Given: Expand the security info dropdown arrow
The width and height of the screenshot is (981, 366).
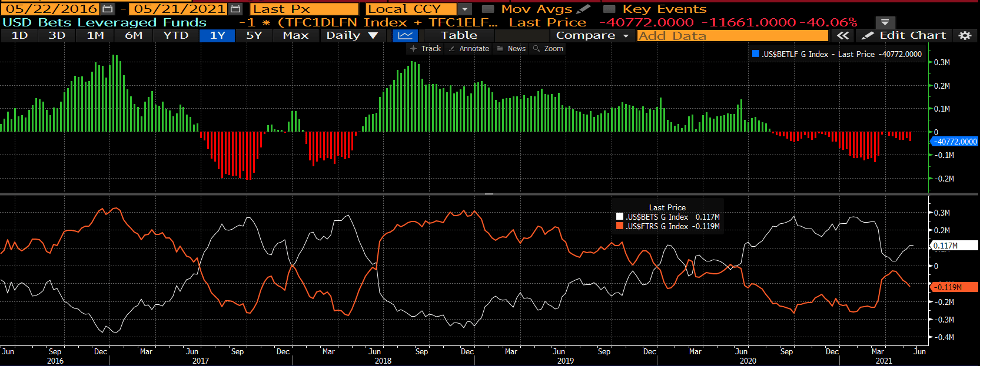Looking at the screenshot, I should [886, 23].
